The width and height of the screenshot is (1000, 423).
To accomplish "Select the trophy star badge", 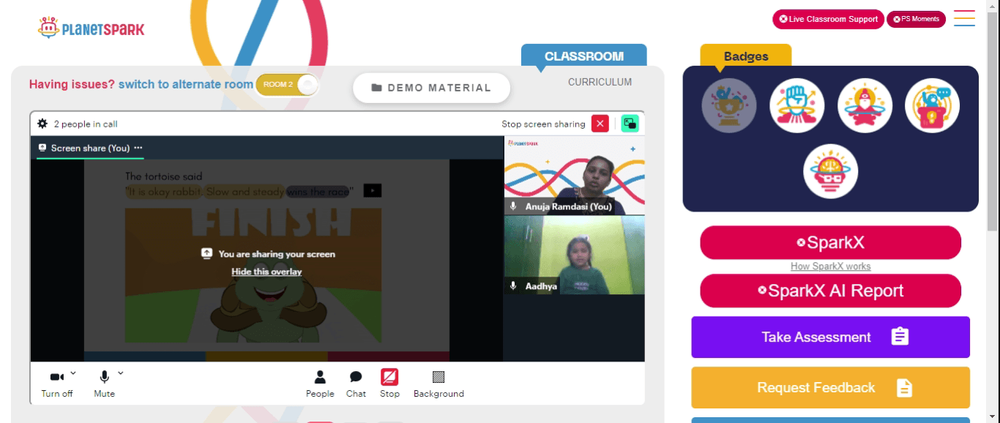I will point(729,105).
